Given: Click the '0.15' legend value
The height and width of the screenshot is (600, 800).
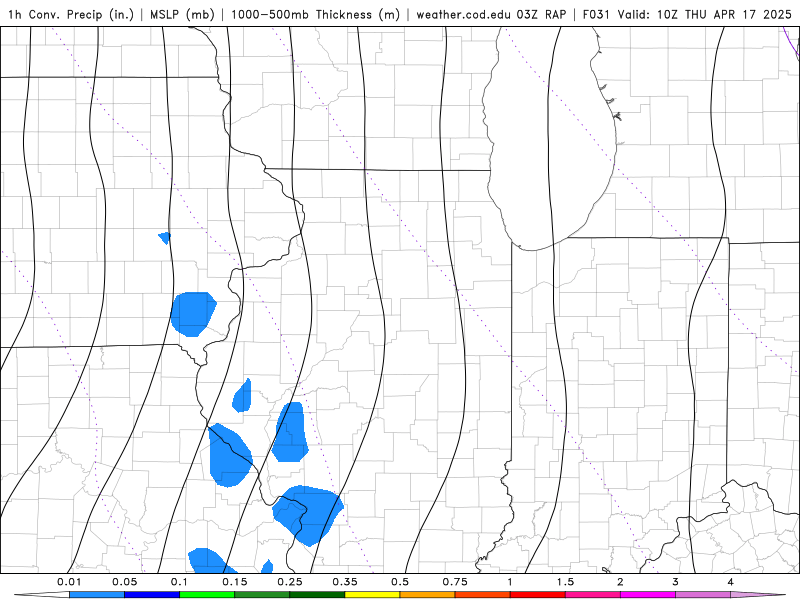Looking at the screenshot, I should tap(235, 582).
